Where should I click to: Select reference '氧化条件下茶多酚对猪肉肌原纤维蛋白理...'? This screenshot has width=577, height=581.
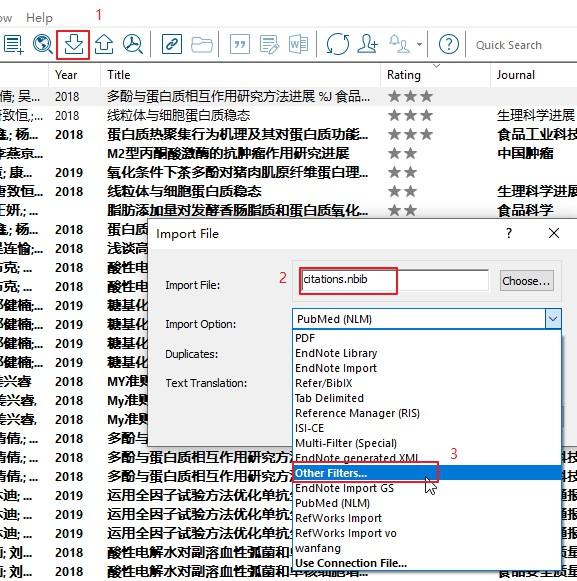pyautogui.click(x=237, y=172)
